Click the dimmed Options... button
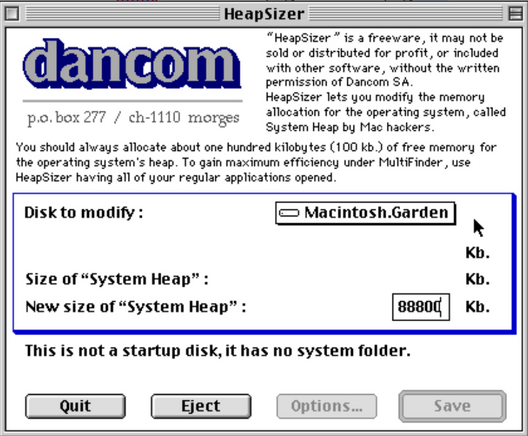 pyautogui.click(x=327, y=406)
